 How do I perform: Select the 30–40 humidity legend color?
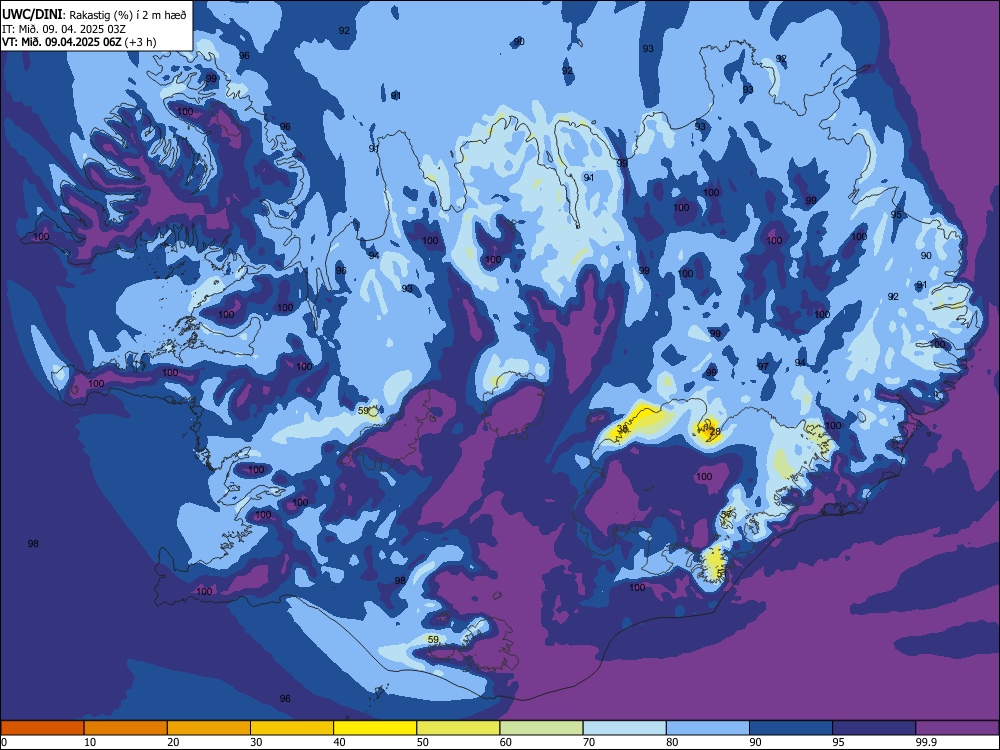pyautogui.click(x=292, y=728)
